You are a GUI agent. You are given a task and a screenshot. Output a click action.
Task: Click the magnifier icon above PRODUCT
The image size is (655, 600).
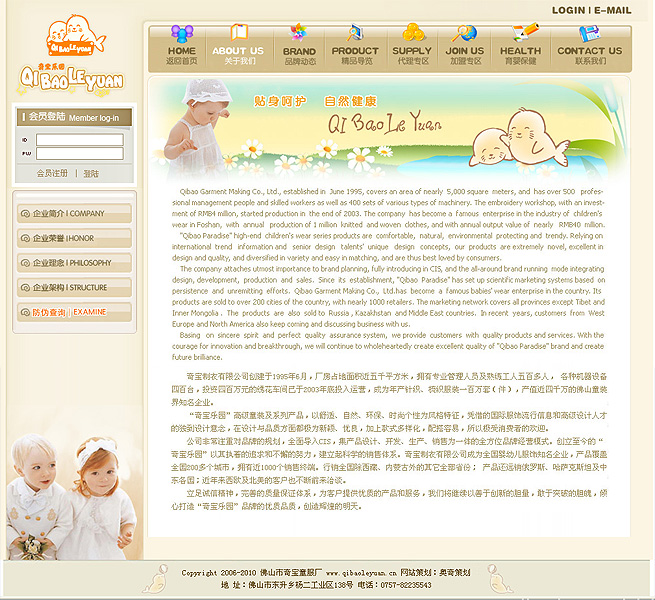pos(354,33)
